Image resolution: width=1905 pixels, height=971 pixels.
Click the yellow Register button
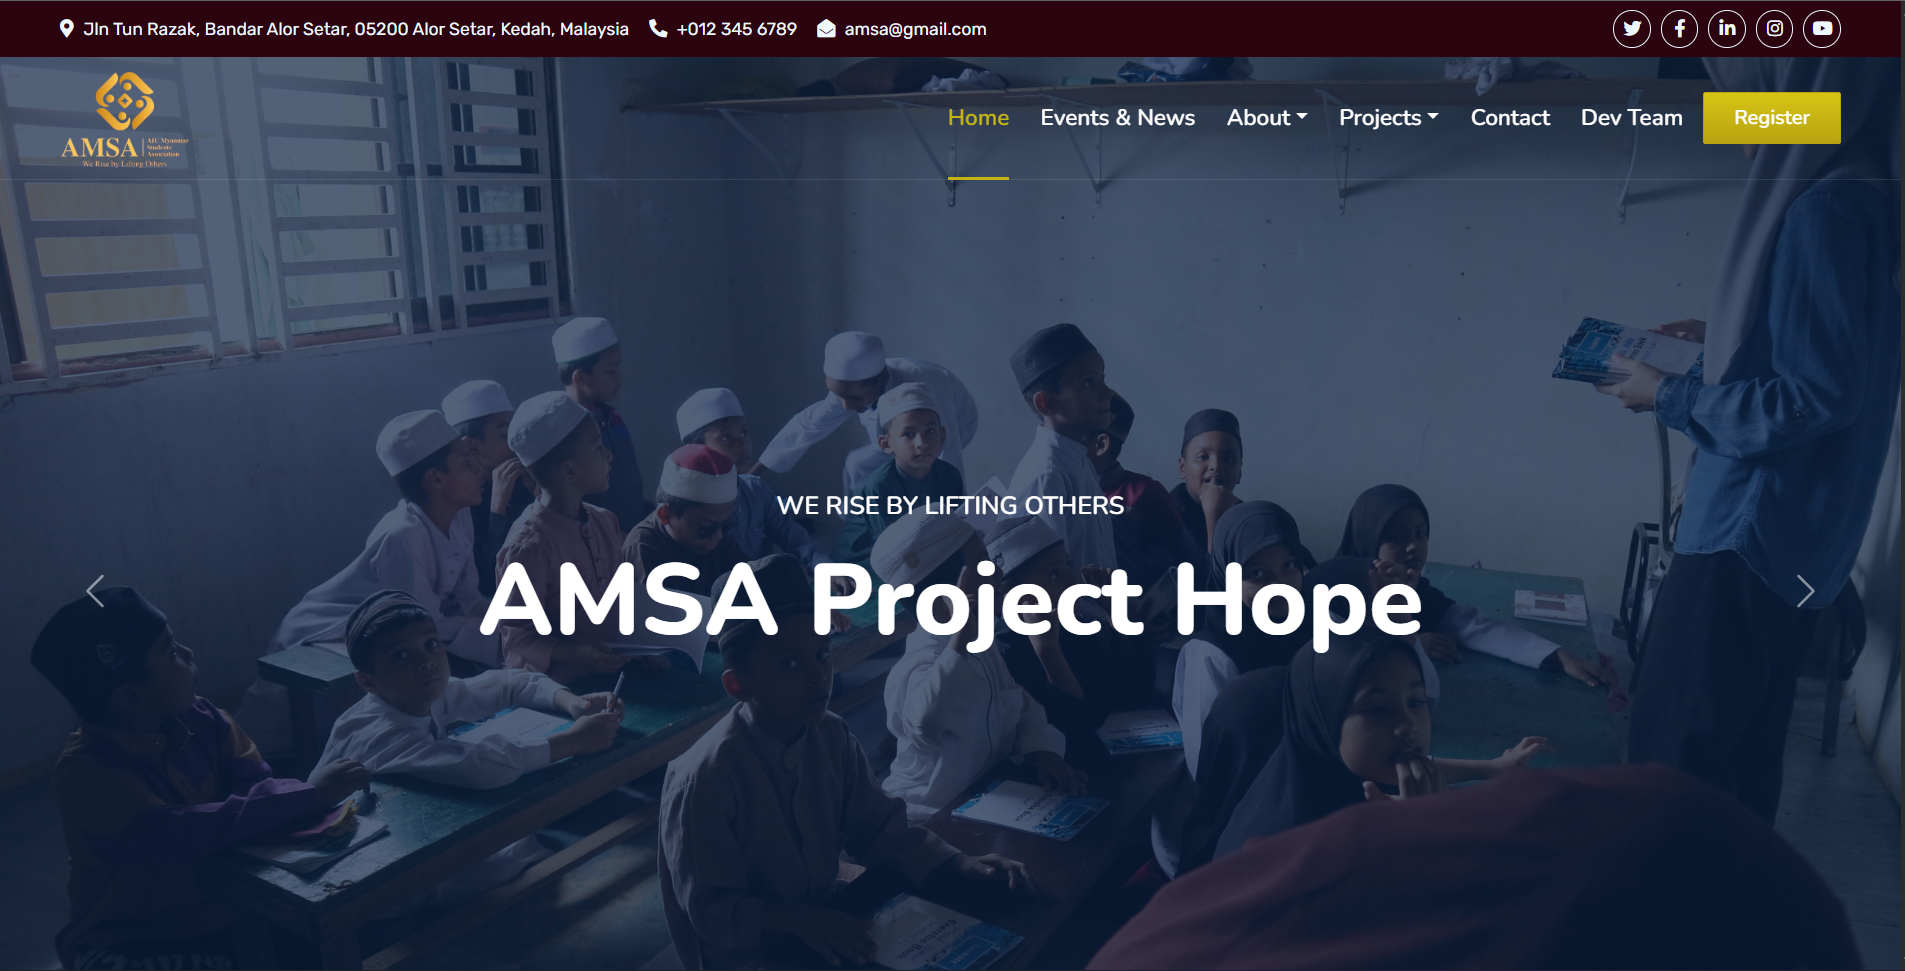point(1772,118)
